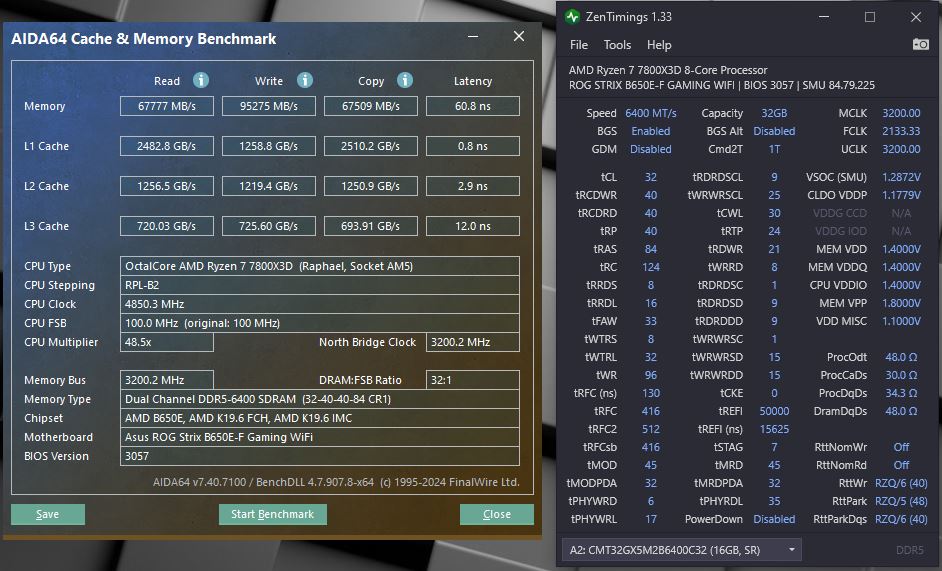Click the tRFC (ns) value 130

point(651,393)
